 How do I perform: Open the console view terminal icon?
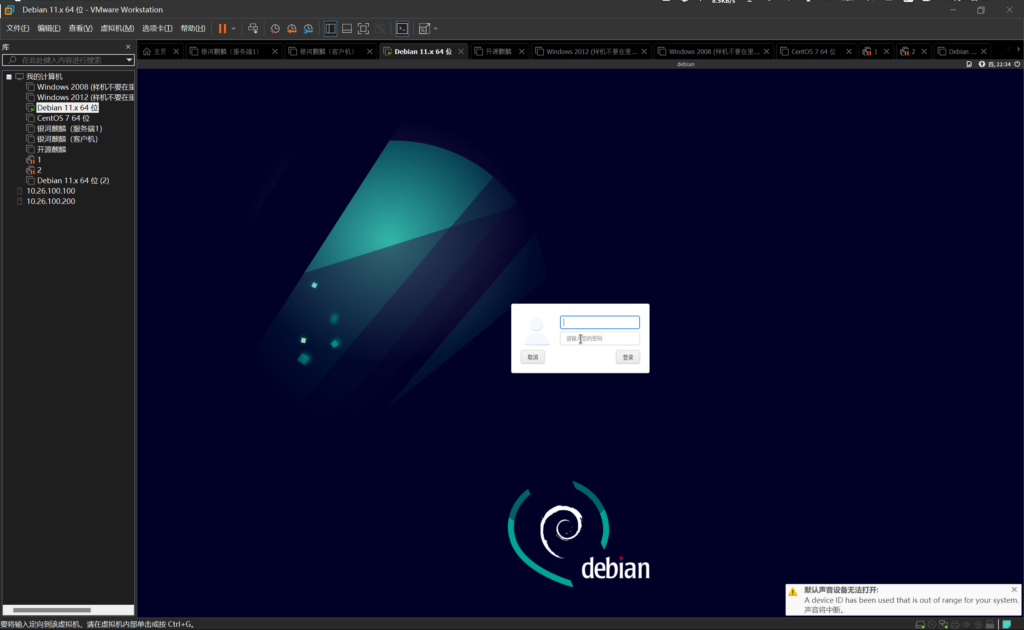[x=402, y=29]
